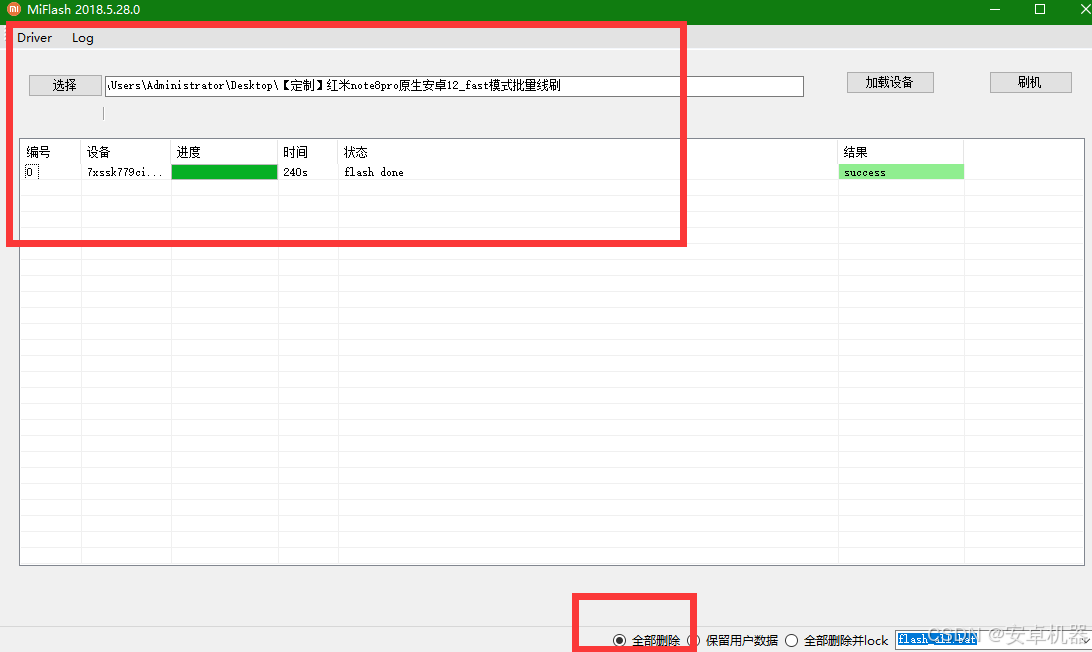
Task: Open the Driver menu
Action: [x=34, y=38]
